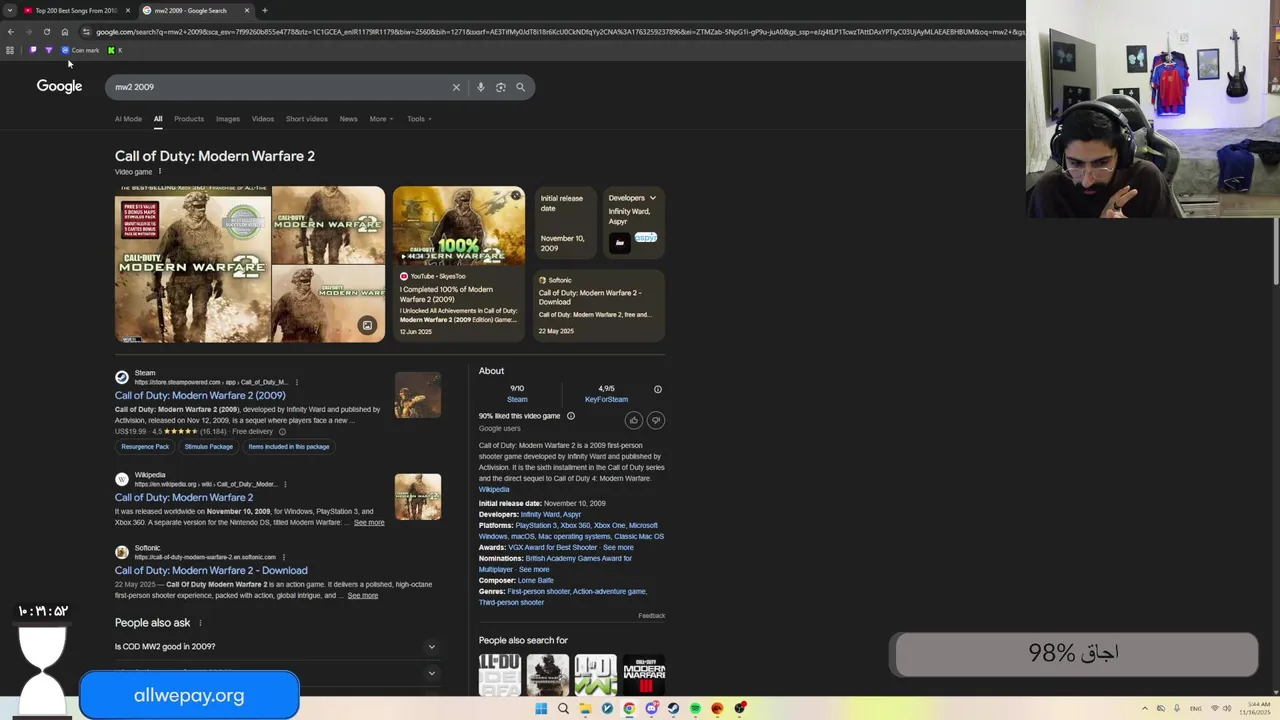The width and height of the screenshot is (1280, 720).
Task: Open Softonic Modern Warfare 2 - Download link
Action: click(211, 571)
